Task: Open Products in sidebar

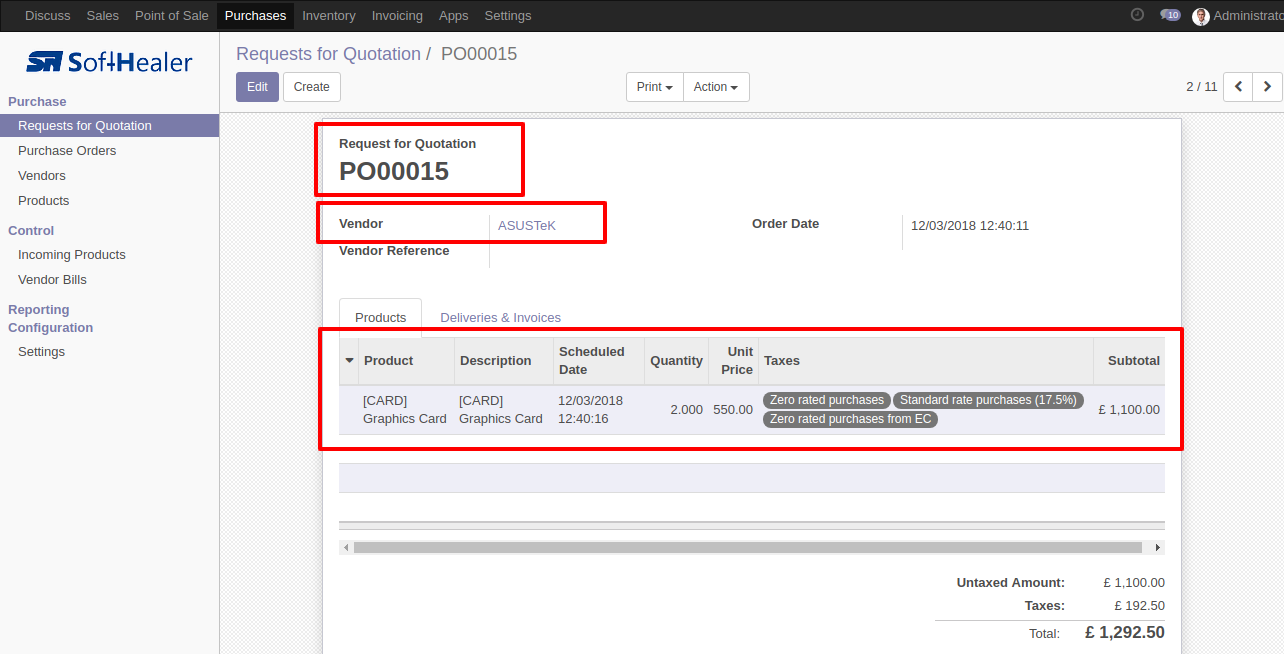Action: click(44, 200)
